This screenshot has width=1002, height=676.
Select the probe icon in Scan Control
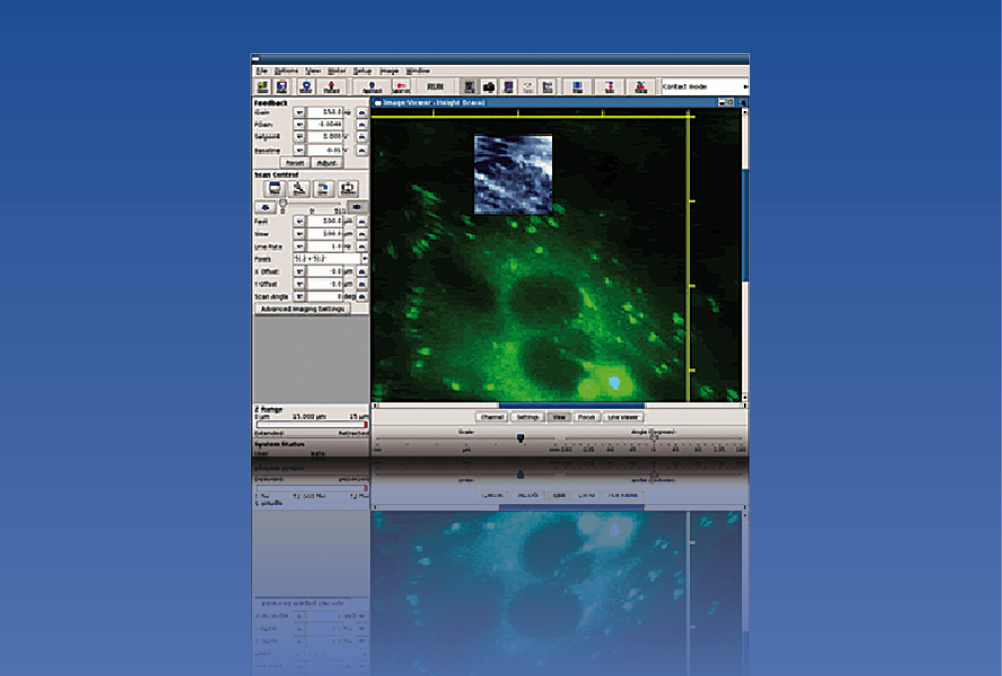tap(298, 187)
